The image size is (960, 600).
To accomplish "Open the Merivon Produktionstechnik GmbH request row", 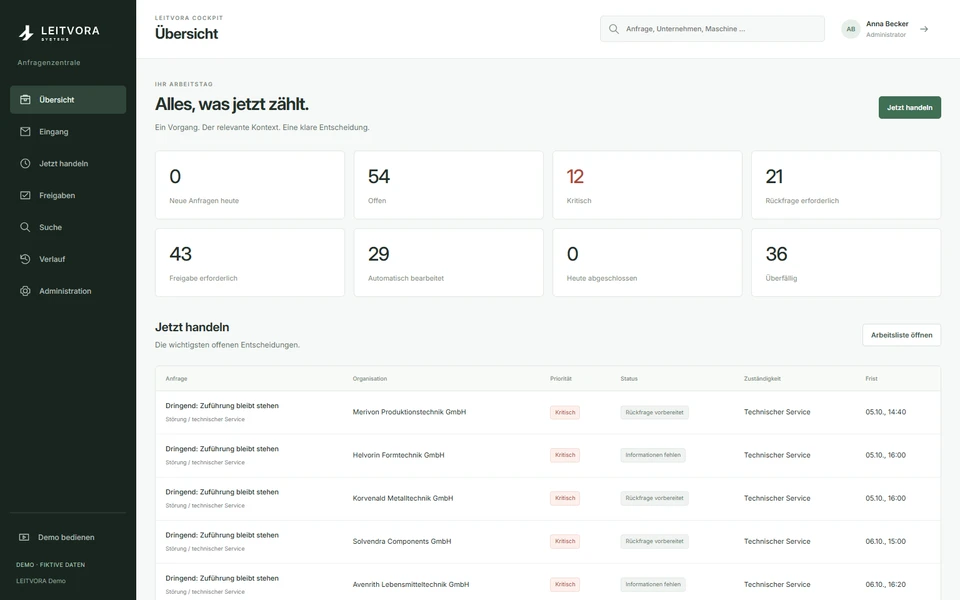I will tap(548, 412).
